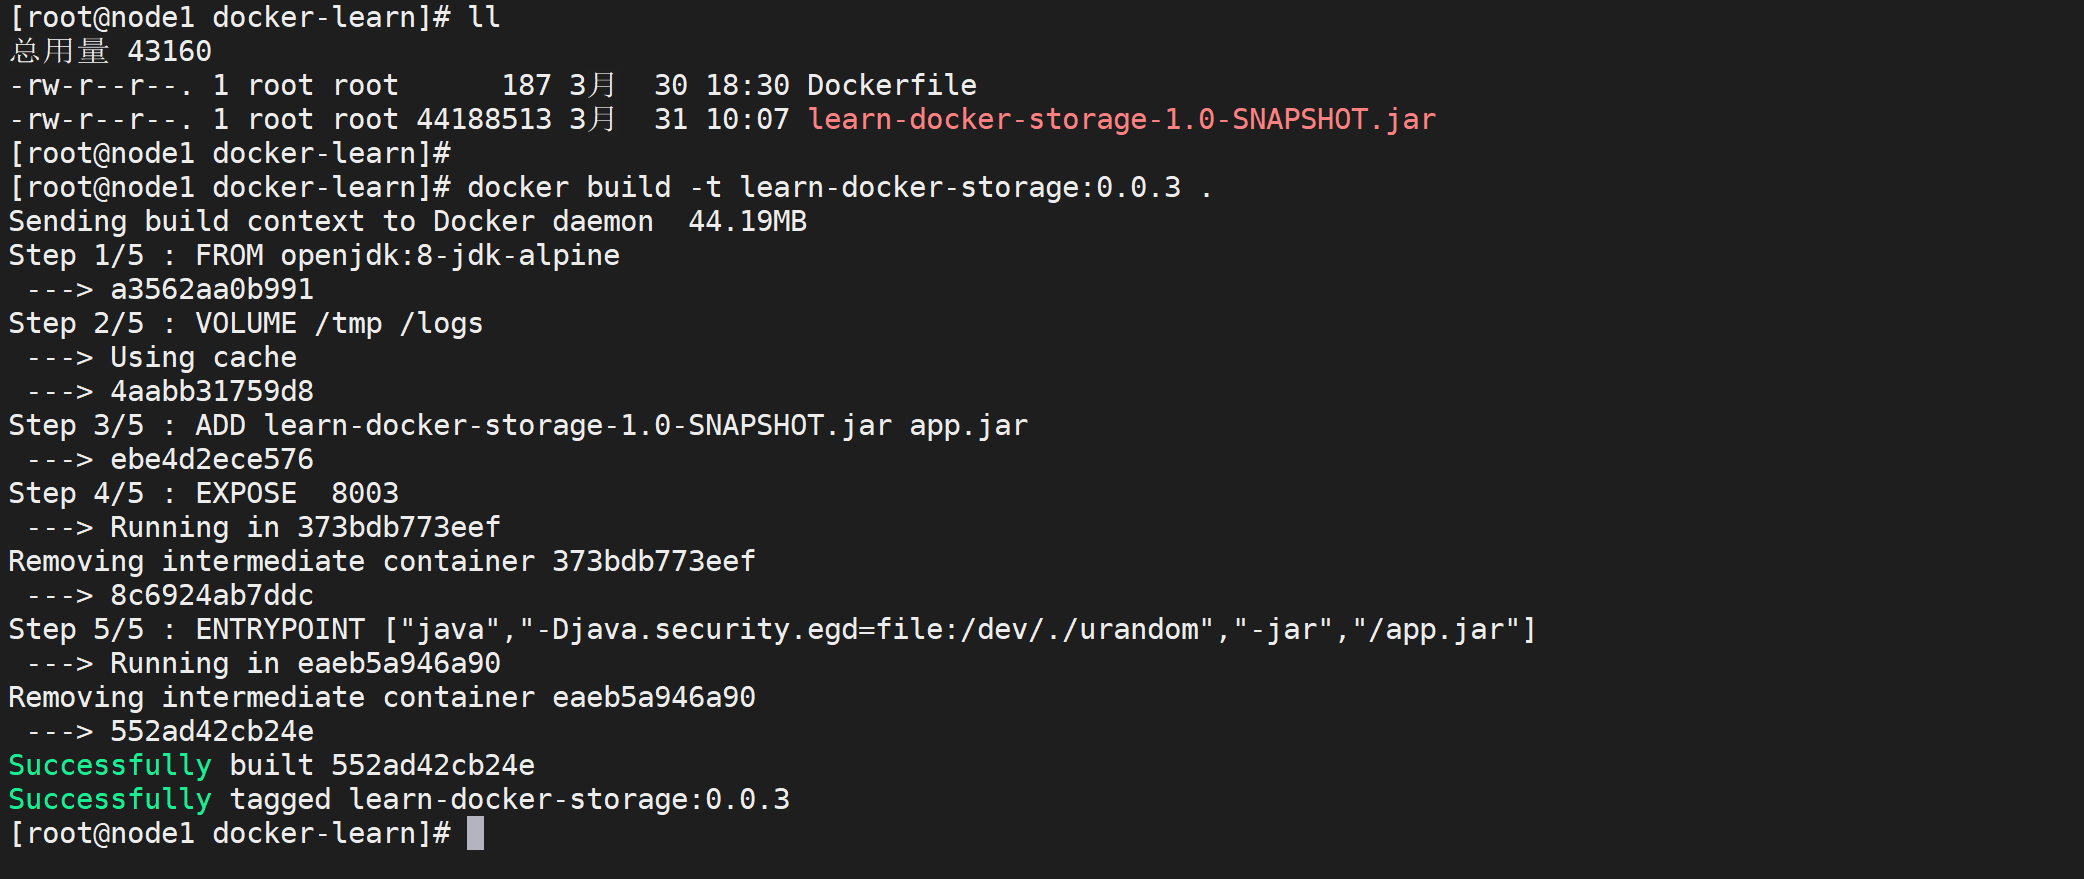Click the file size 44188513 in listing
Image resolution: width=2084 pixels, height=879 pixels.
click(484, 120)
